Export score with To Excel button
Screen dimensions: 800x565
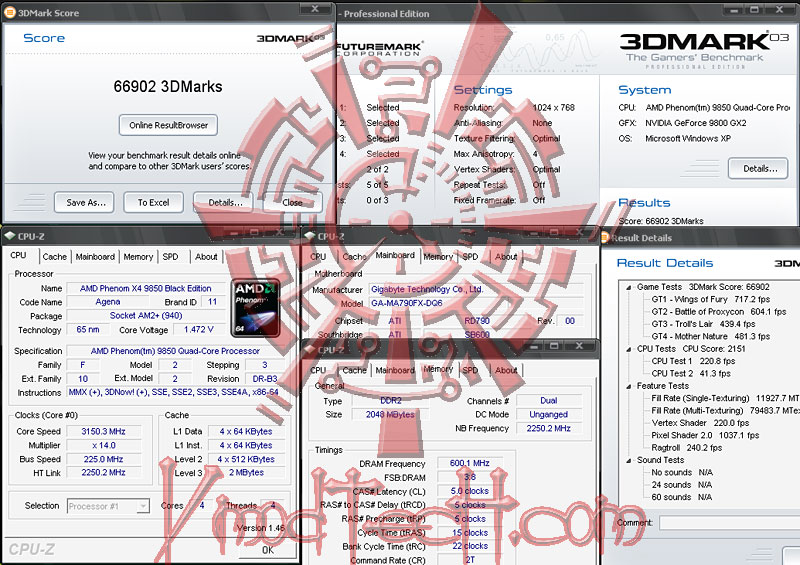pos(154,203)
